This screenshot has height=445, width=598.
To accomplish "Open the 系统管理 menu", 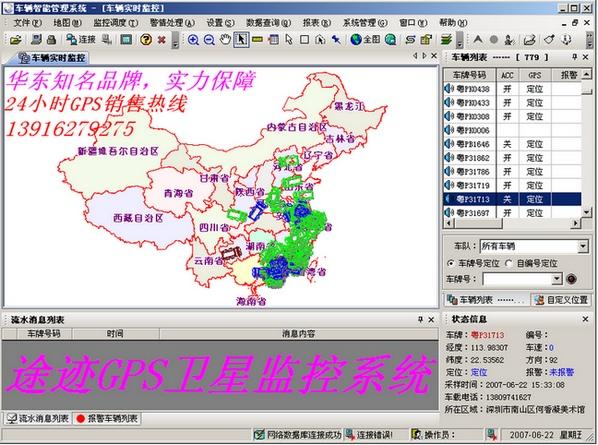I will click(x=365, y=23).
